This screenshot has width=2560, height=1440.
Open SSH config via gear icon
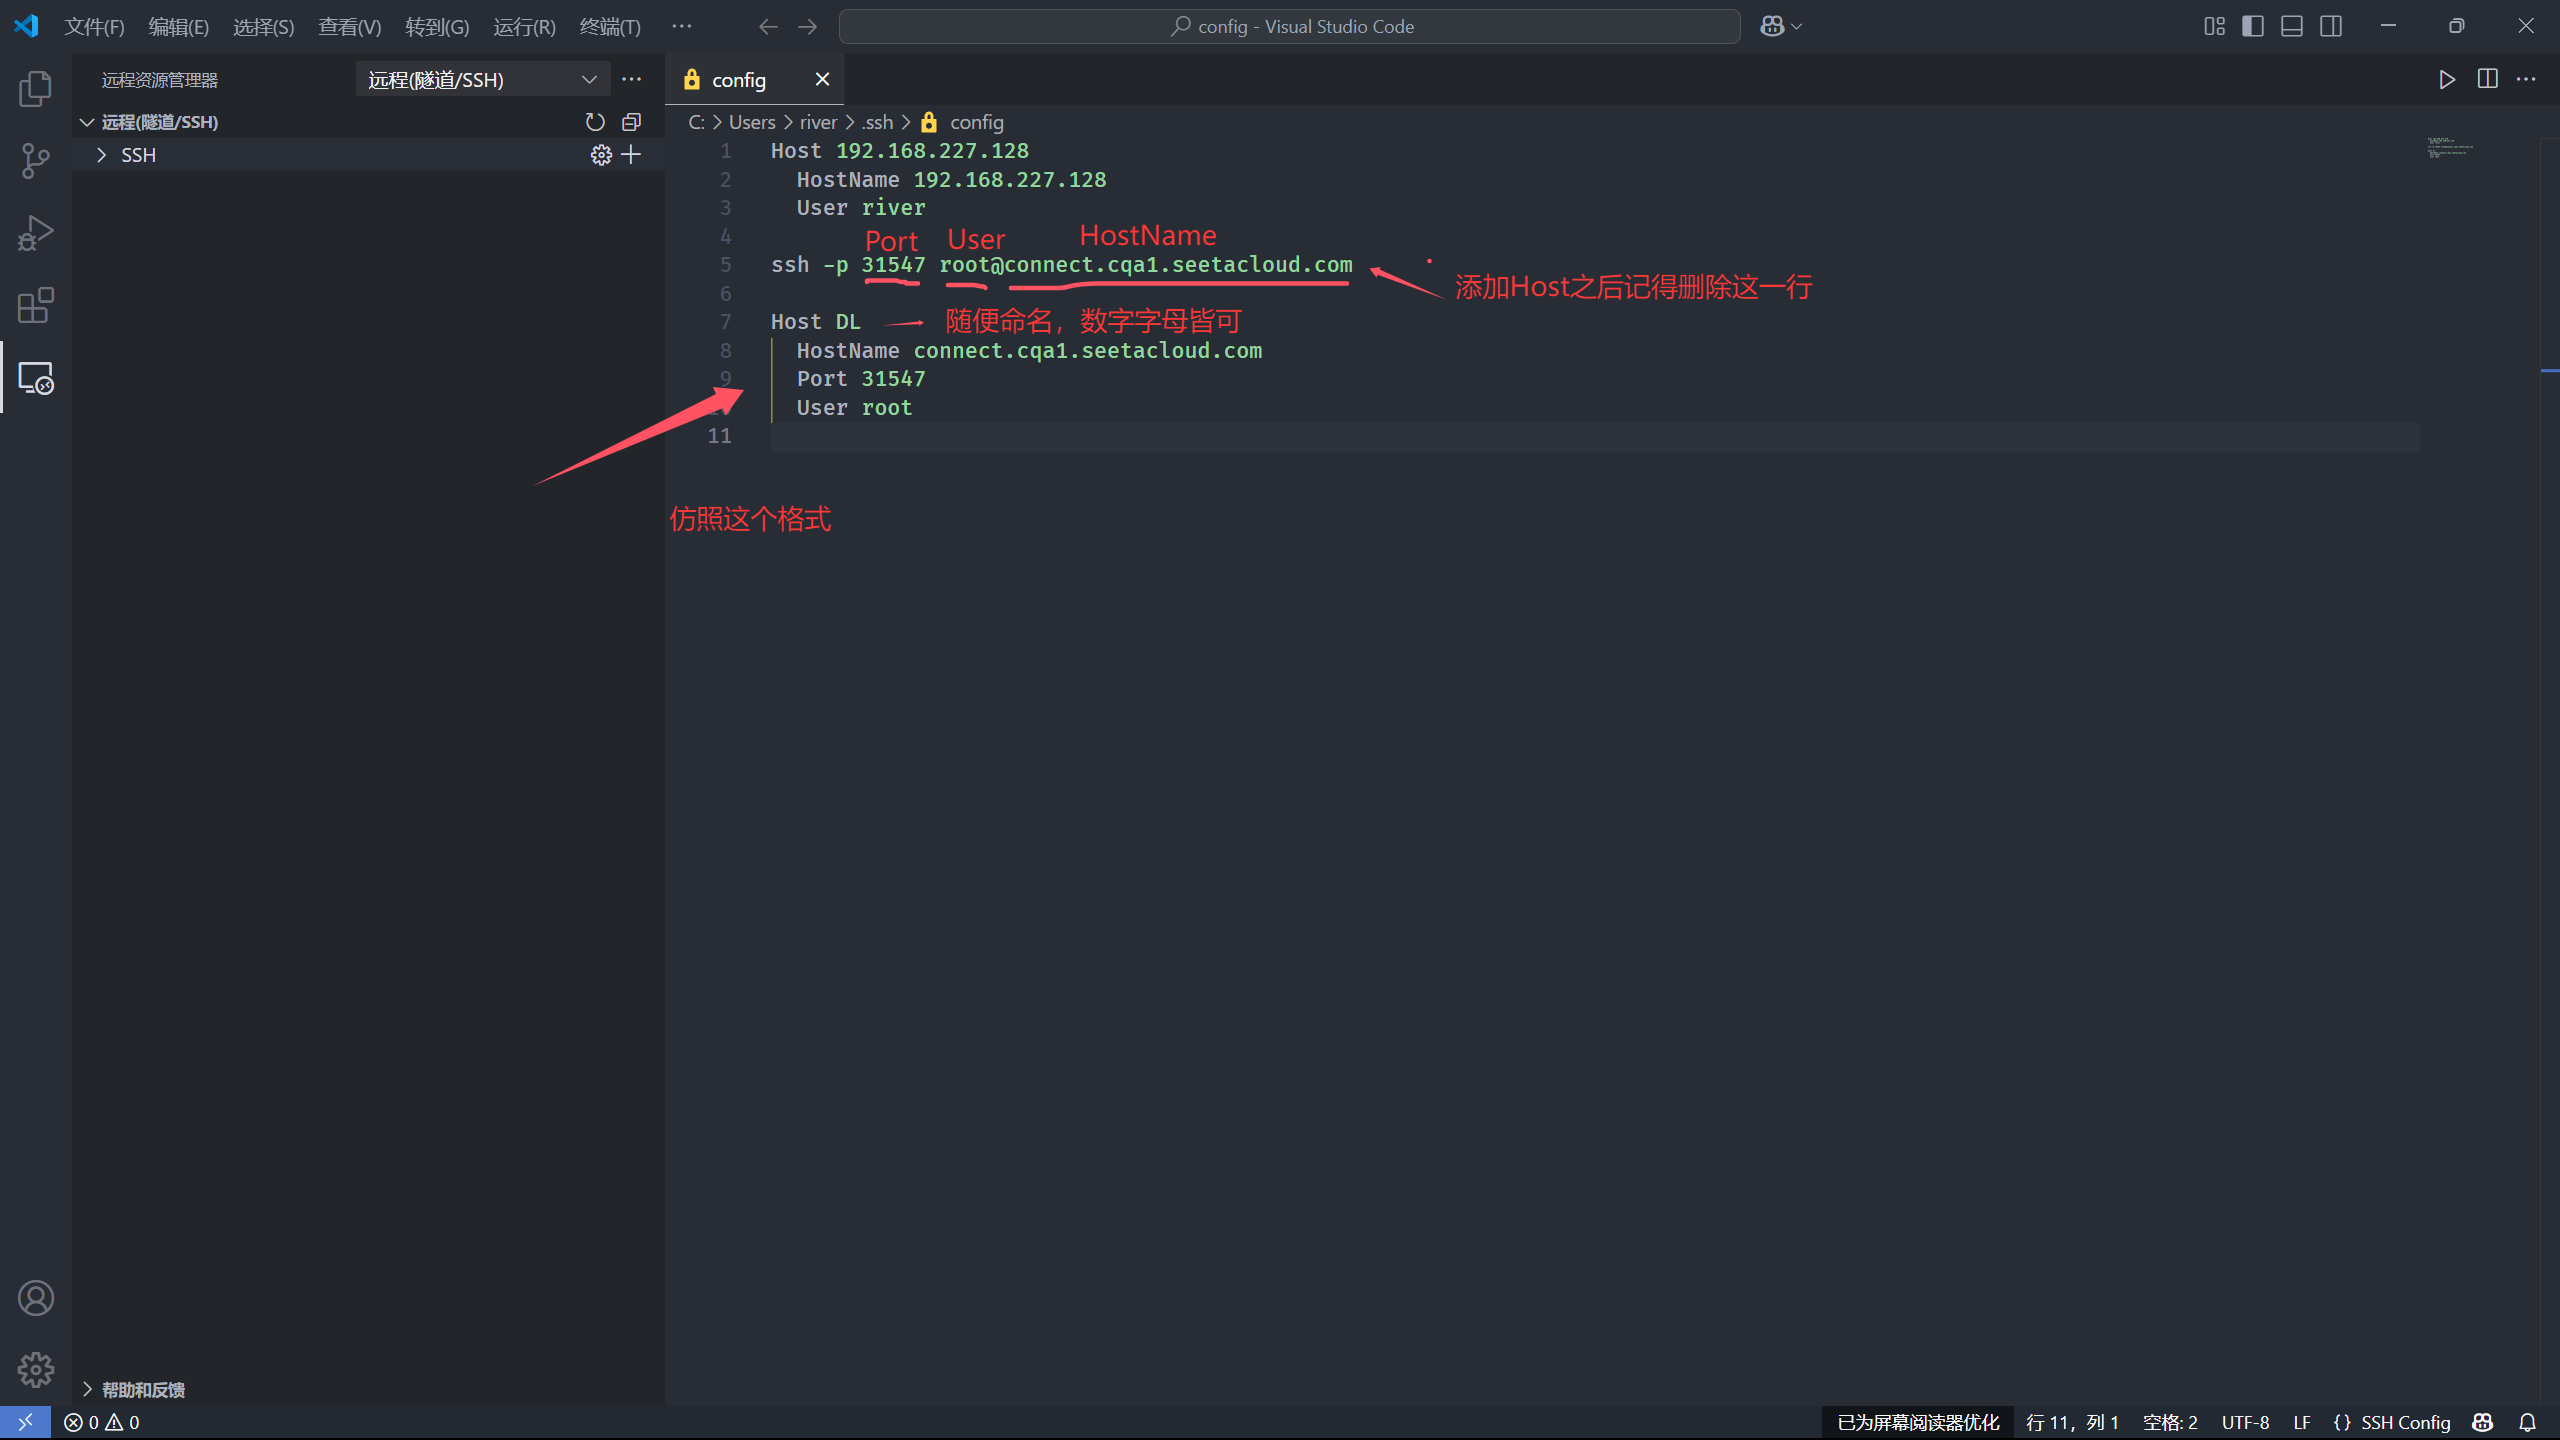pos(600,155)
